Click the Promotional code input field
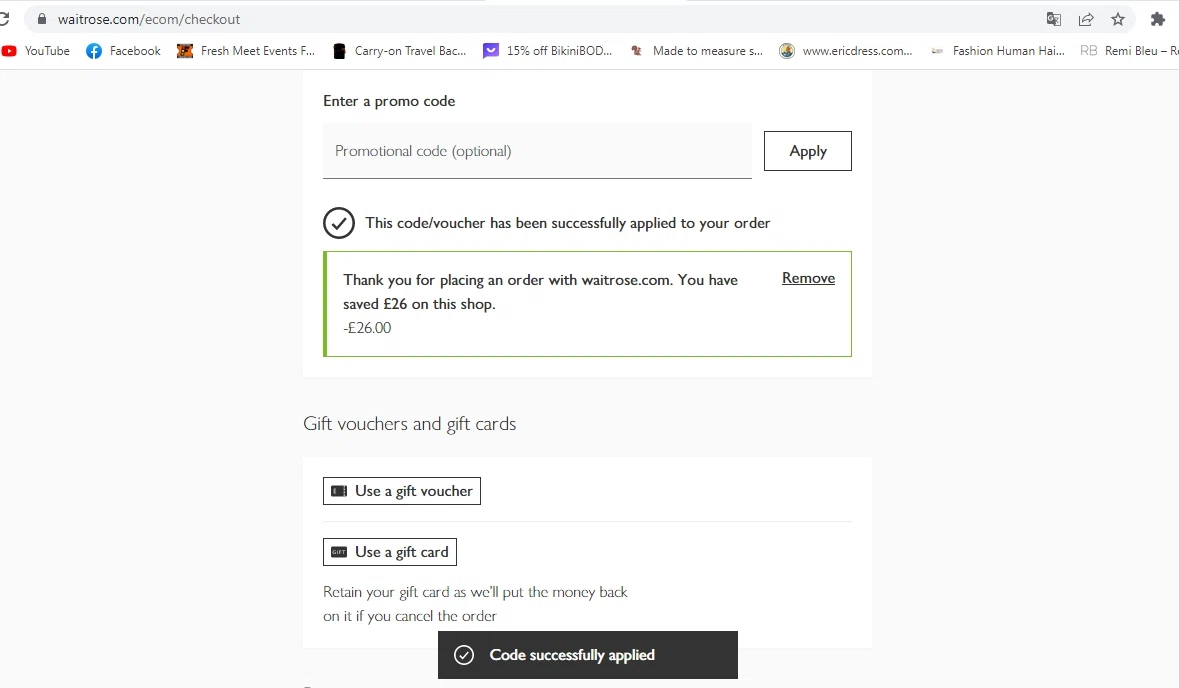1179x688 pixels. [x=537, y=151]
